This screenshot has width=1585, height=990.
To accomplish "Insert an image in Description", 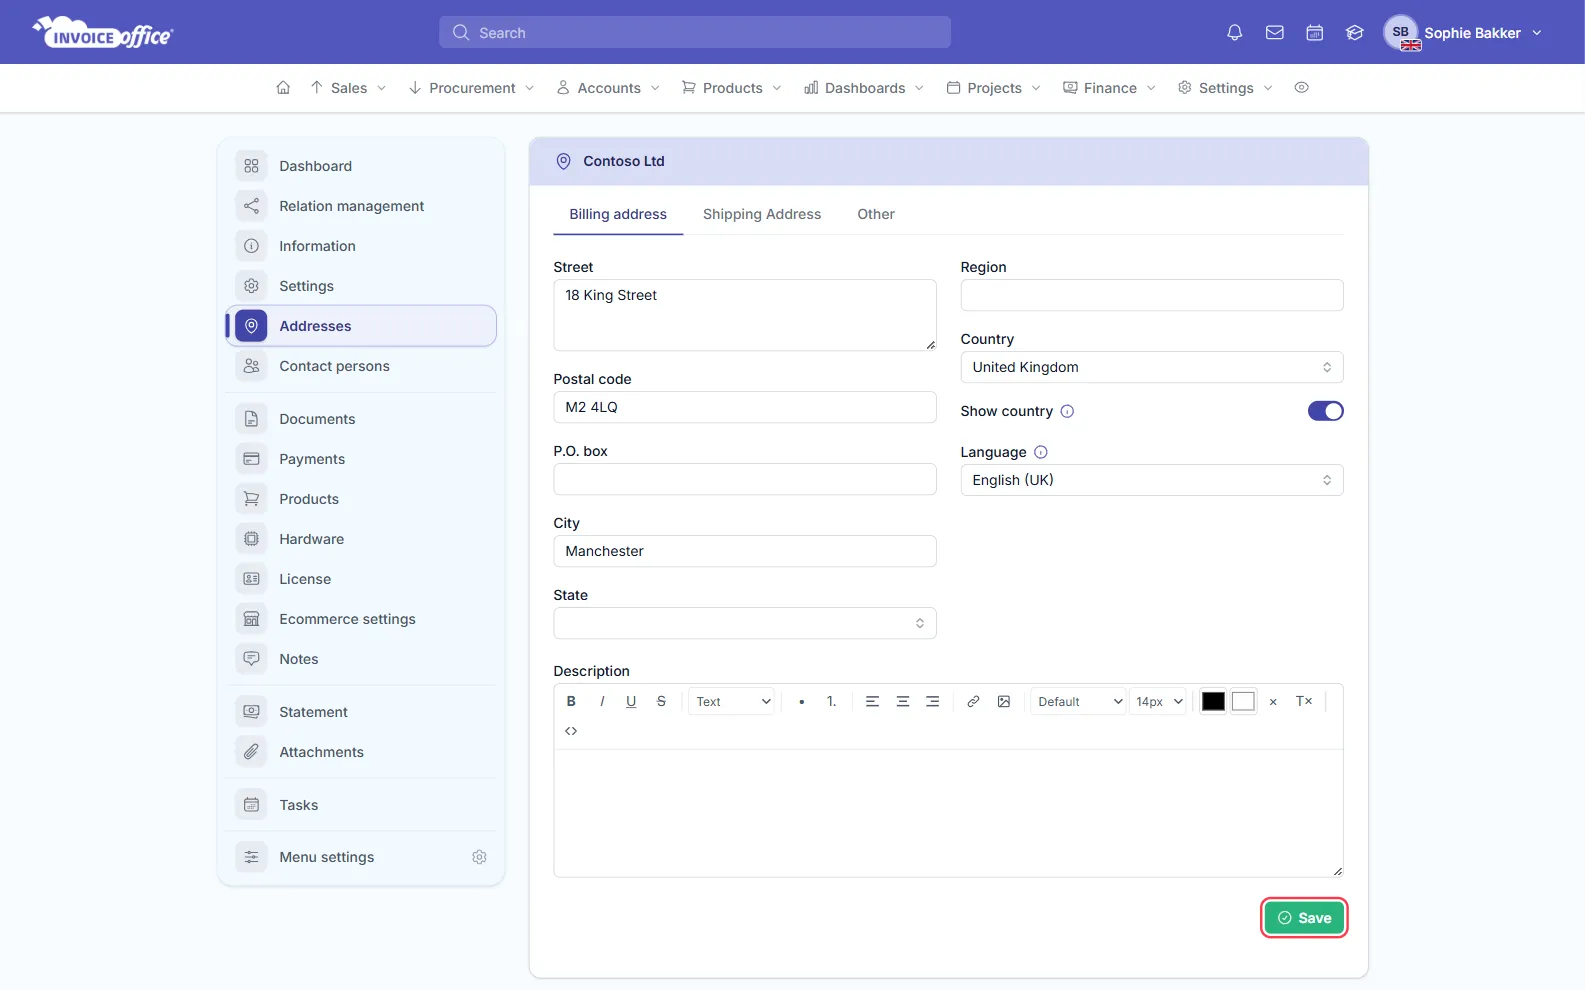I will coord(1003,701).
